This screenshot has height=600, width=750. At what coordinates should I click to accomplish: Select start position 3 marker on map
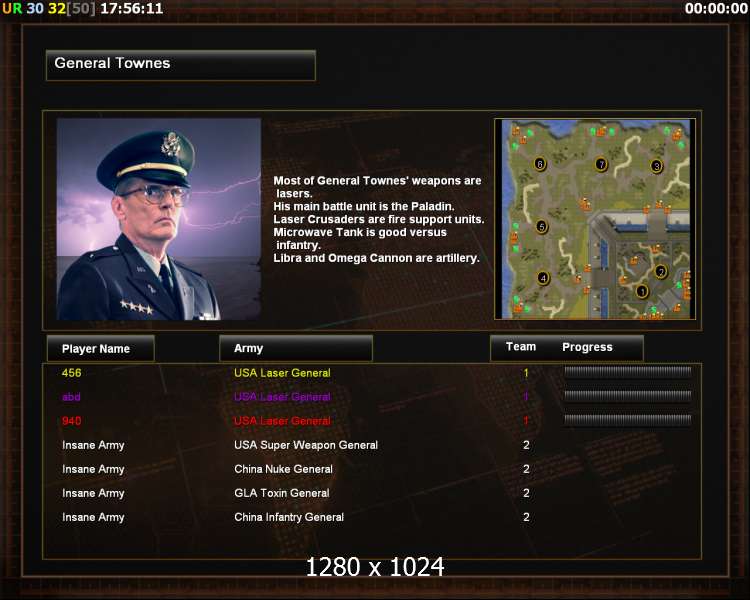pyautogui.click(x=657, y=166)
